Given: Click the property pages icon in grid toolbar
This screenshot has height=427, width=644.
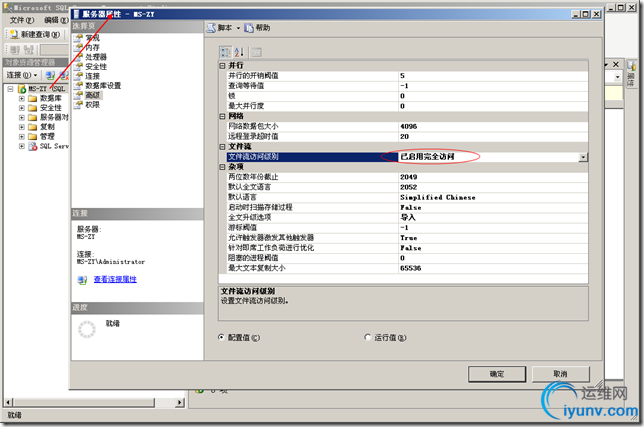Looking at the screenshot, I should click(x=256, y=52).
